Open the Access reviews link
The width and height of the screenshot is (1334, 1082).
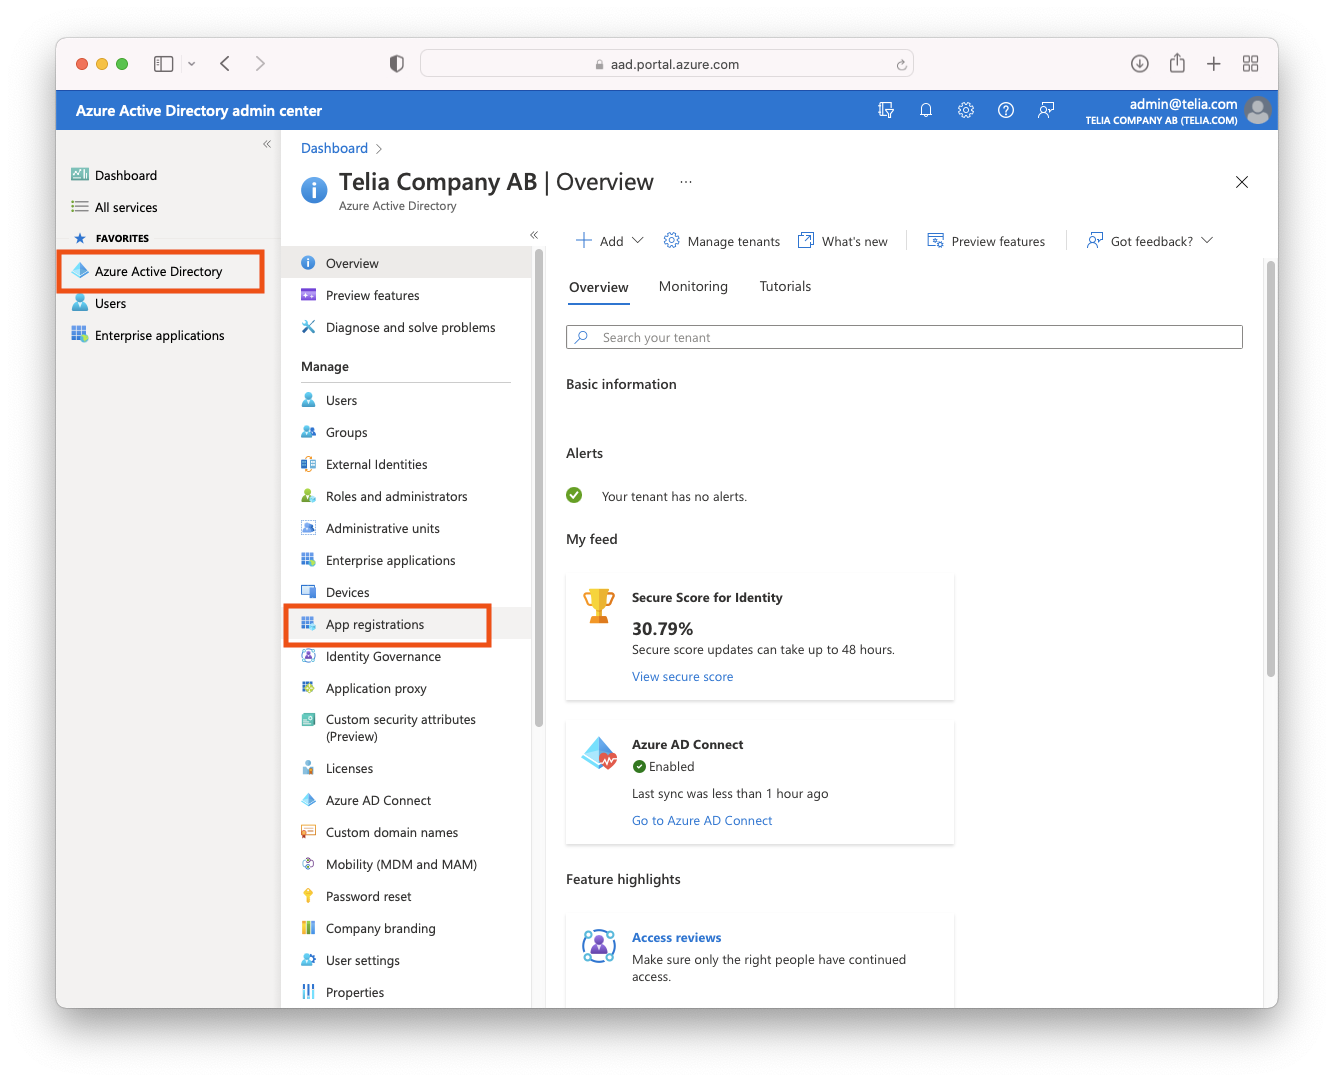click(676, 938)
